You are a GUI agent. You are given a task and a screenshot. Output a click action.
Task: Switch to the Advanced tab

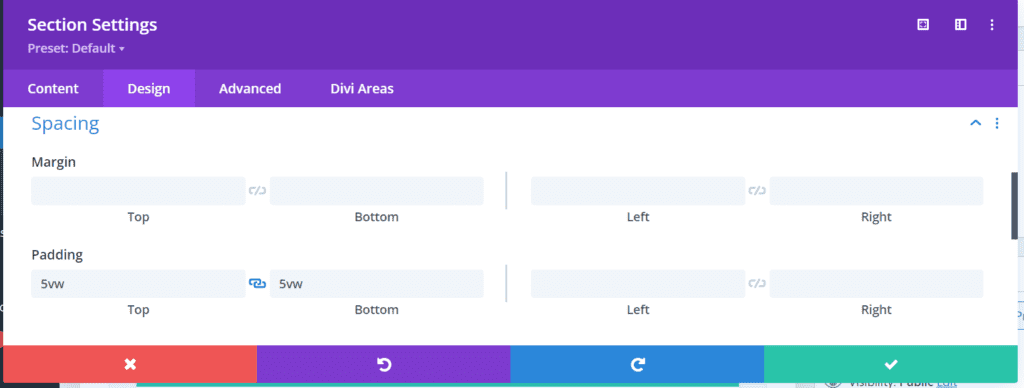[250, 88]
